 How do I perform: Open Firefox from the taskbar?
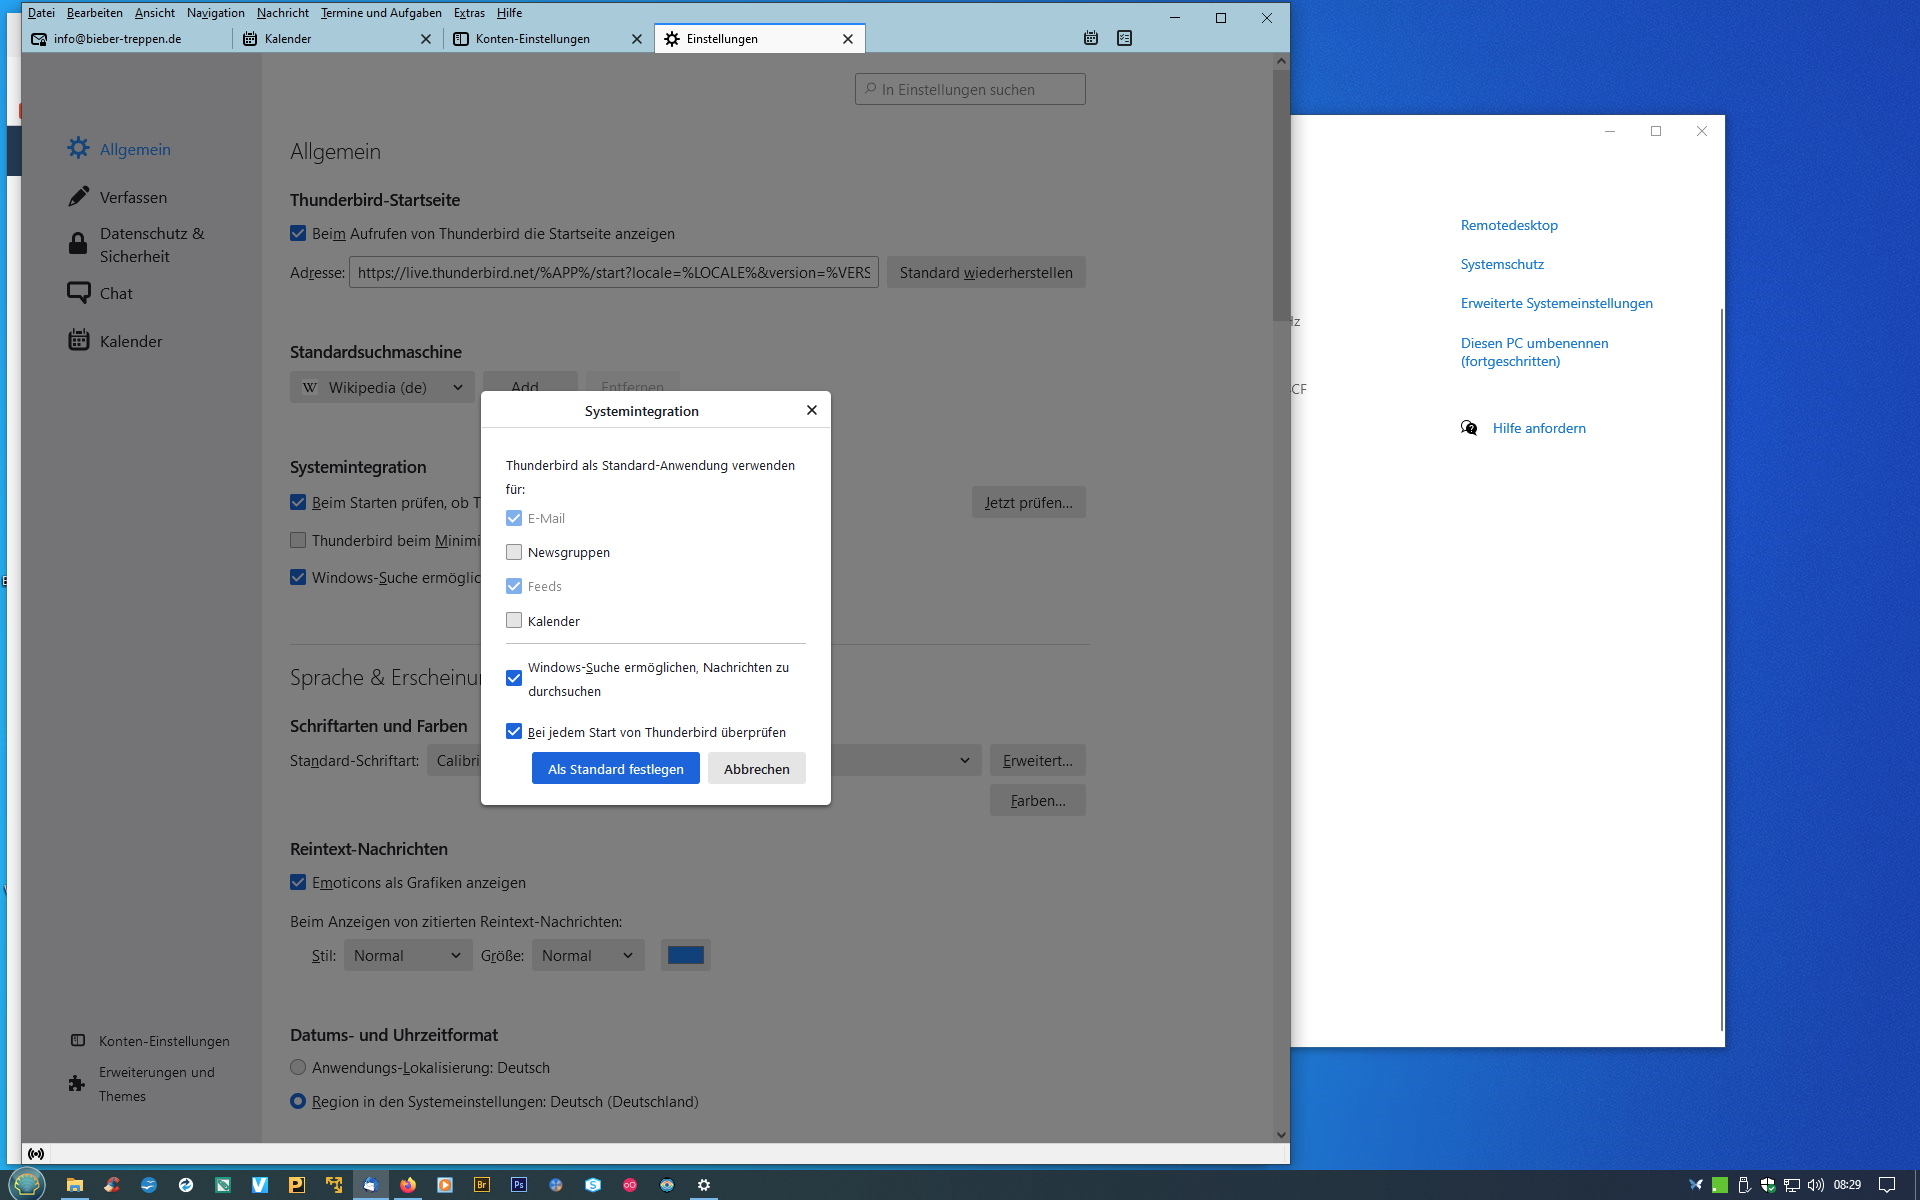tap(408, 1185)
